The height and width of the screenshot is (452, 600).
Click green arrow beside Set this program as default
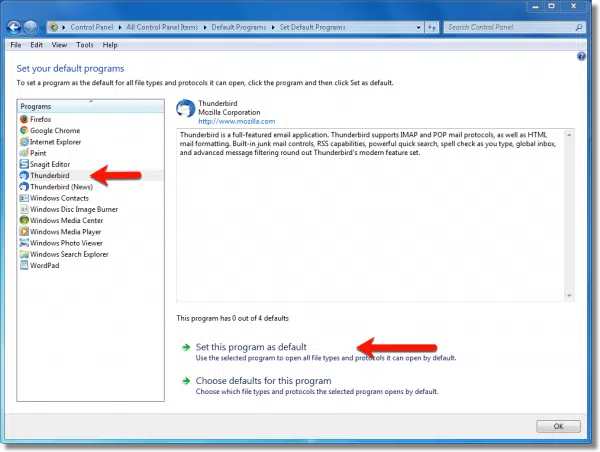pyautogui.click(x=186, y=347)
